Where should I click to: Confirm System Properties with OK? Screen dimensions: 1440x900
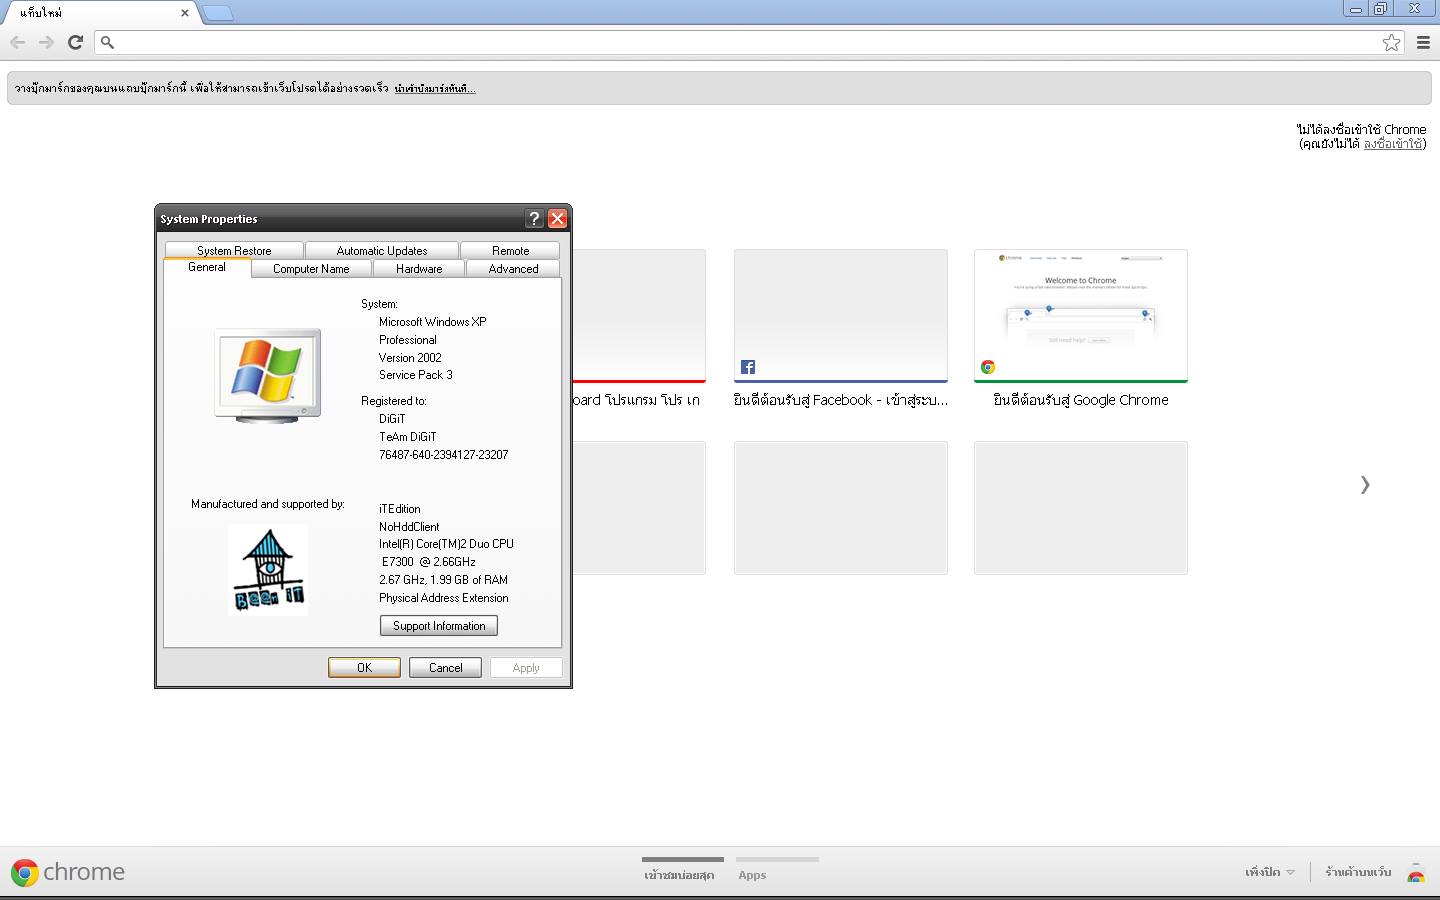click(364, 667)
